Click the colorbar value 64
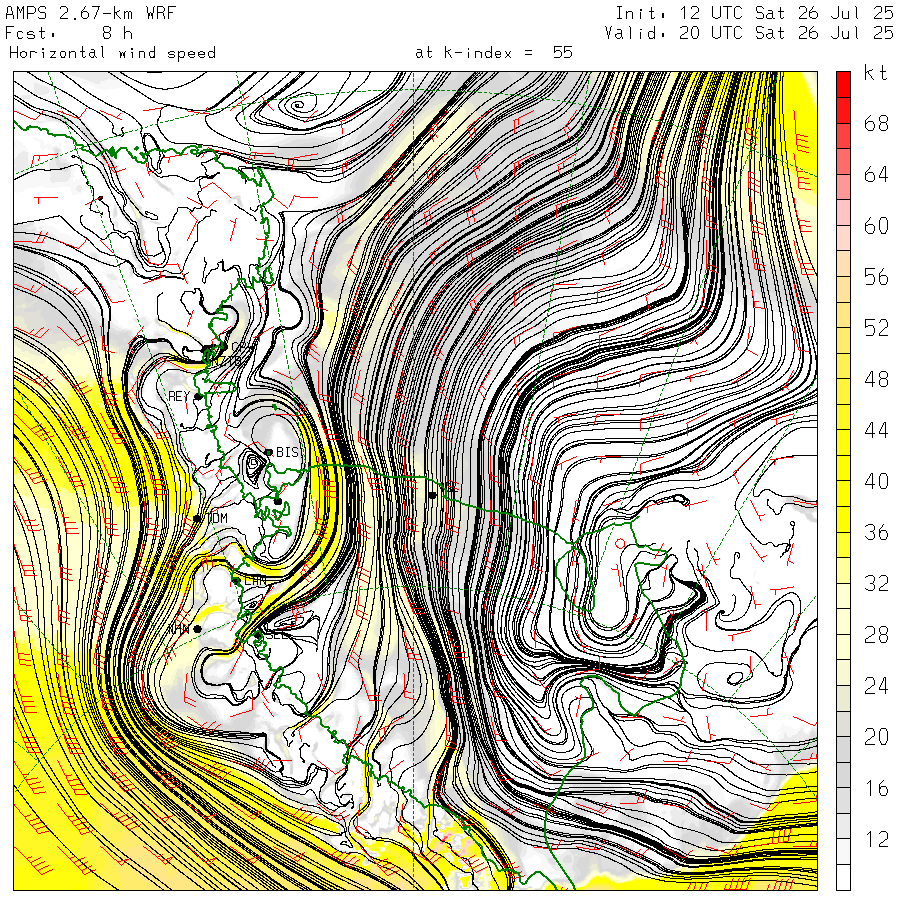The height and width of the screenshot is (900, 900). coord(876,174)
